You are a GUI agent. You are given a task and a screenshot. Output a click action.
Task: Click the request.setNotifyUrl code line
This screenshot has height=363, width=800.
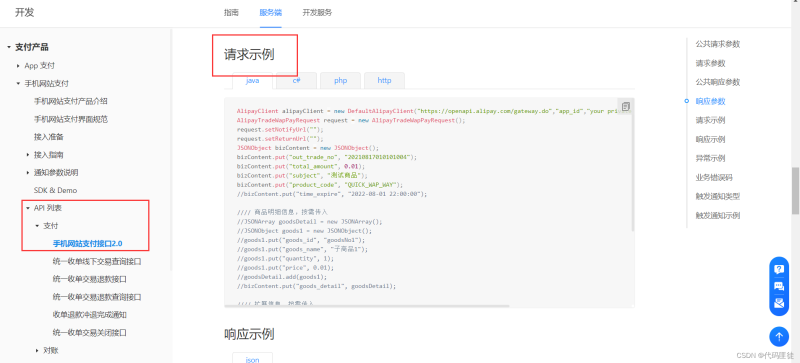pyautogui.click(x=281, y=130)
